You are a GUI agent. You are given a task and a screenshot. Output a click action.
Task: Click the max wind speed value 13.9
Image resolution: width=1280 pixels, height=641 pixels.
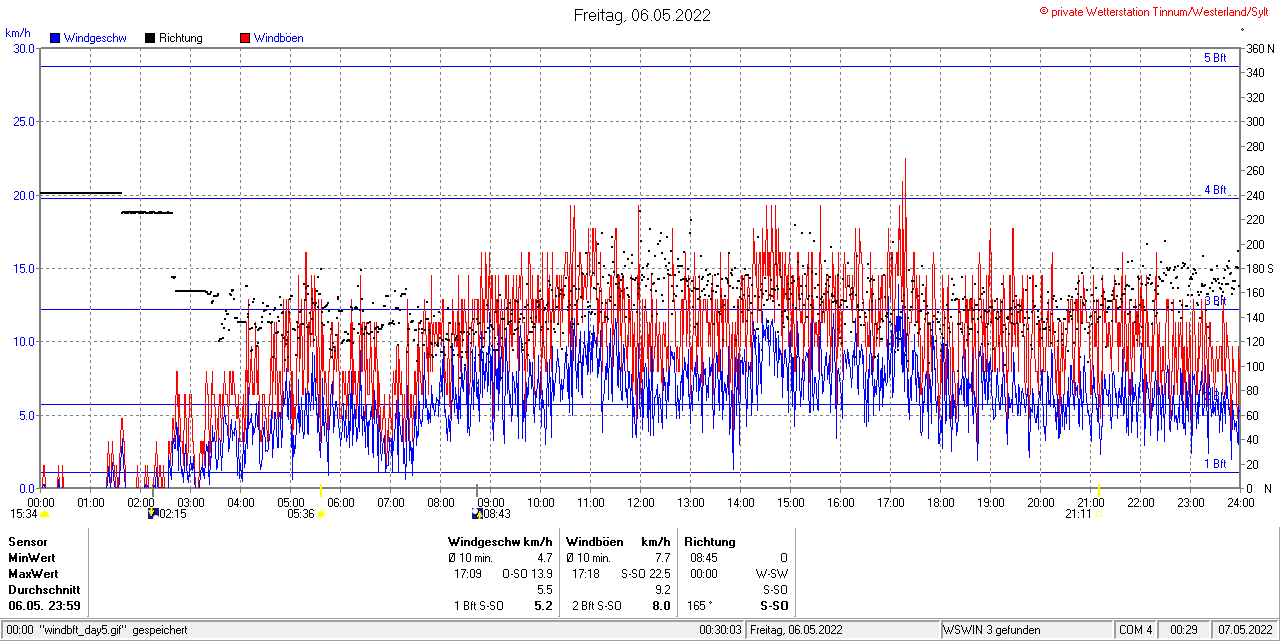pyautogui.click(x=542, y=574)
